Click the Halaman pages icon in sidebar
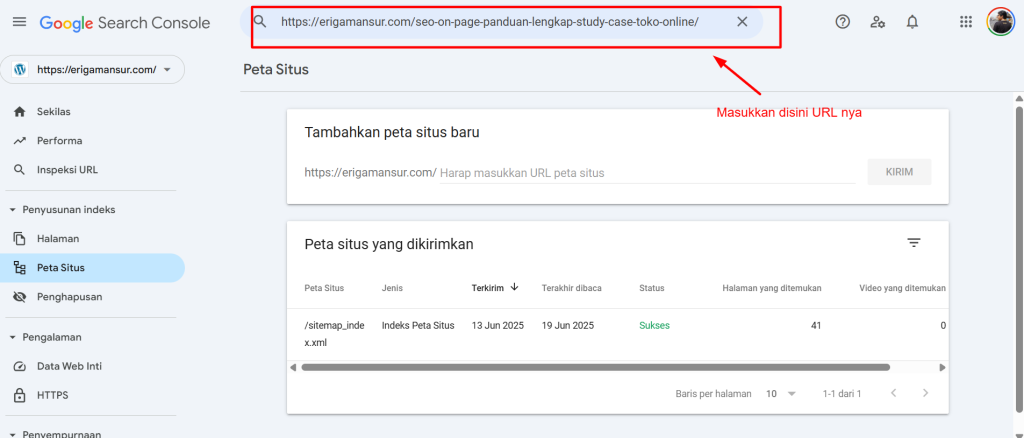1024x438 pixels. pyautogui.click(x=20, y=239)
